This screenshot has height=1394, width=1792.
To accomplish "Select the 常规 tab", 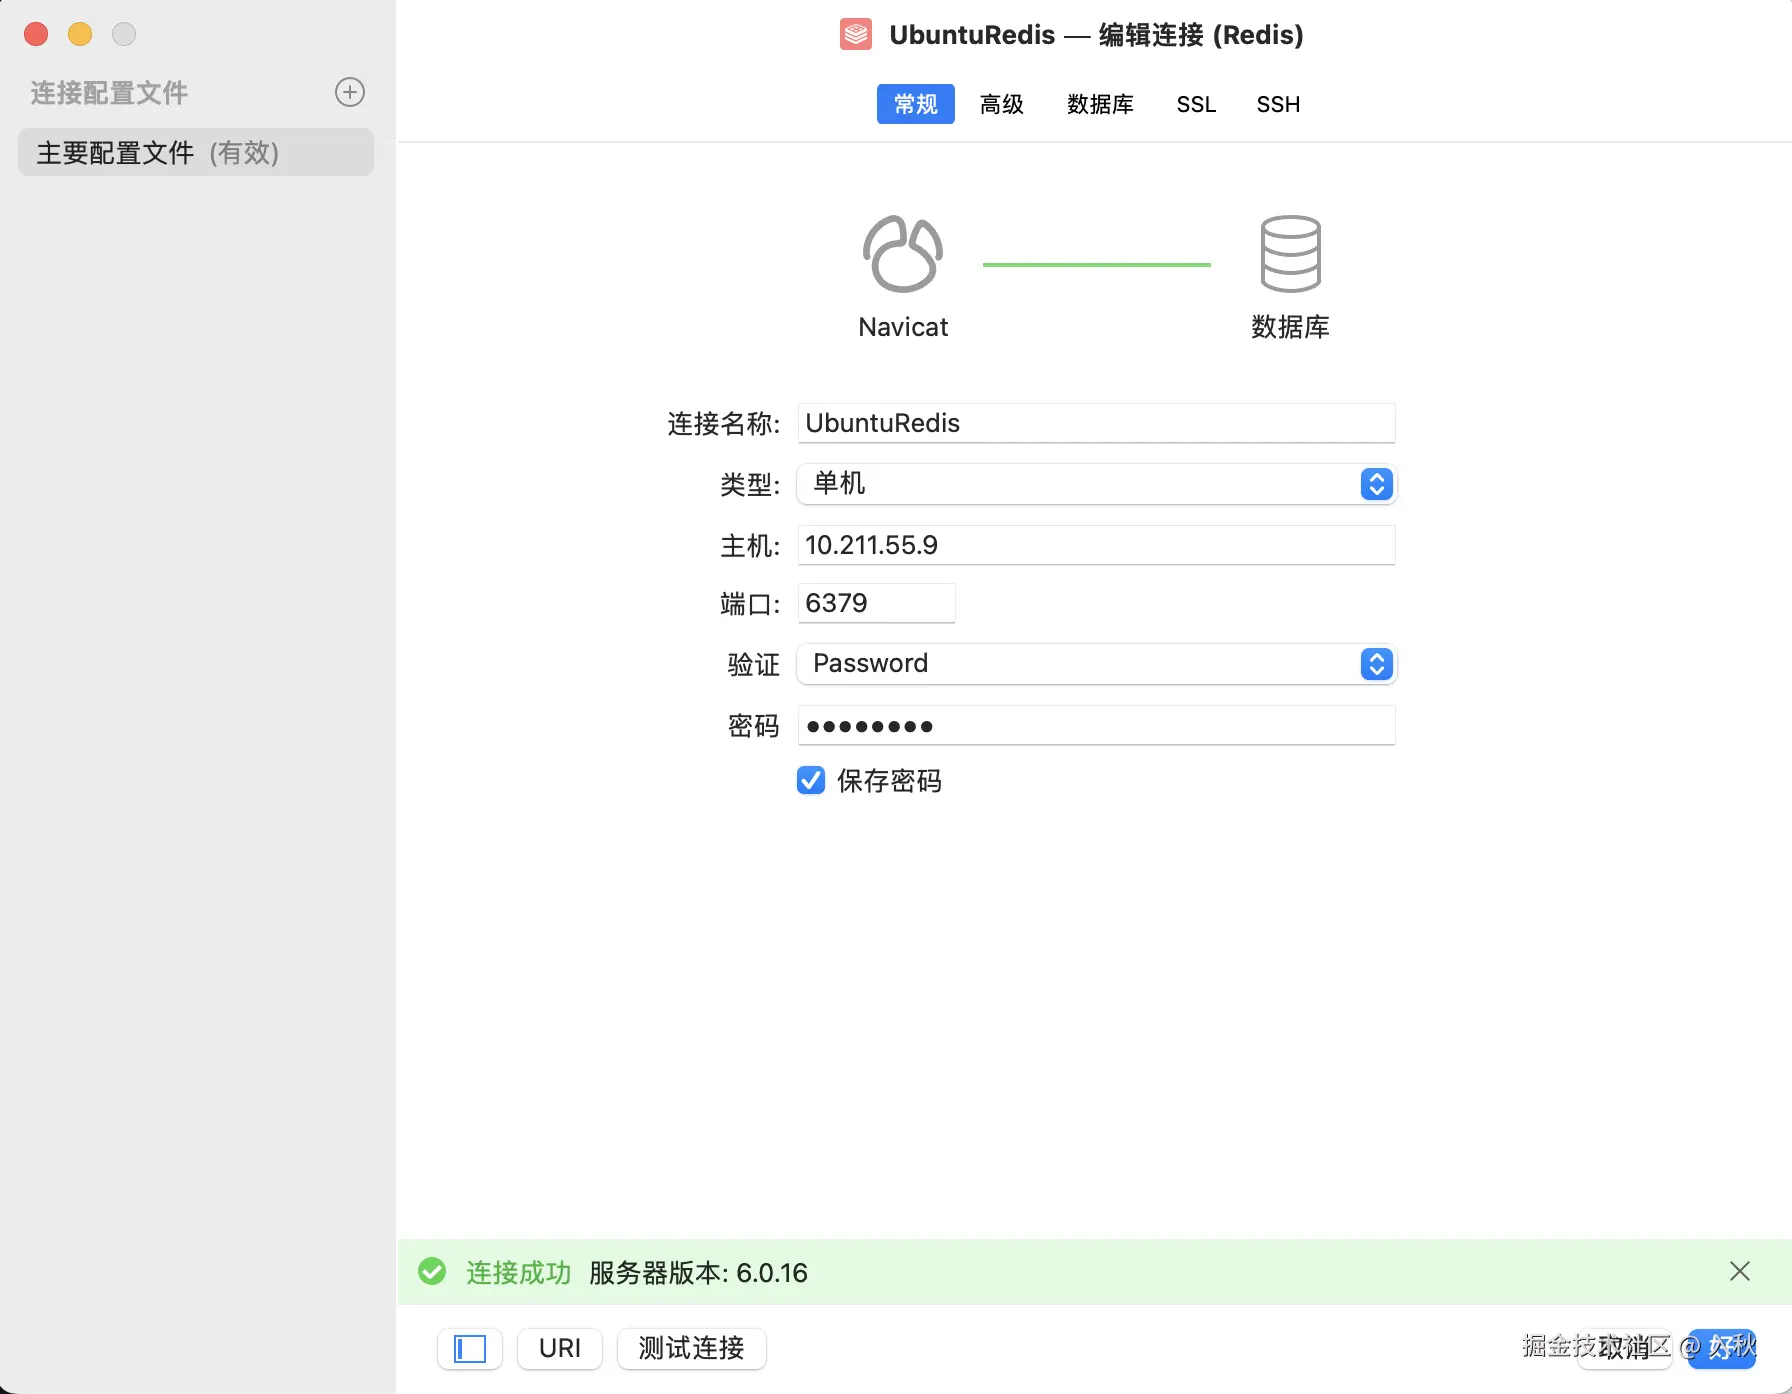I will pos(915,104).
